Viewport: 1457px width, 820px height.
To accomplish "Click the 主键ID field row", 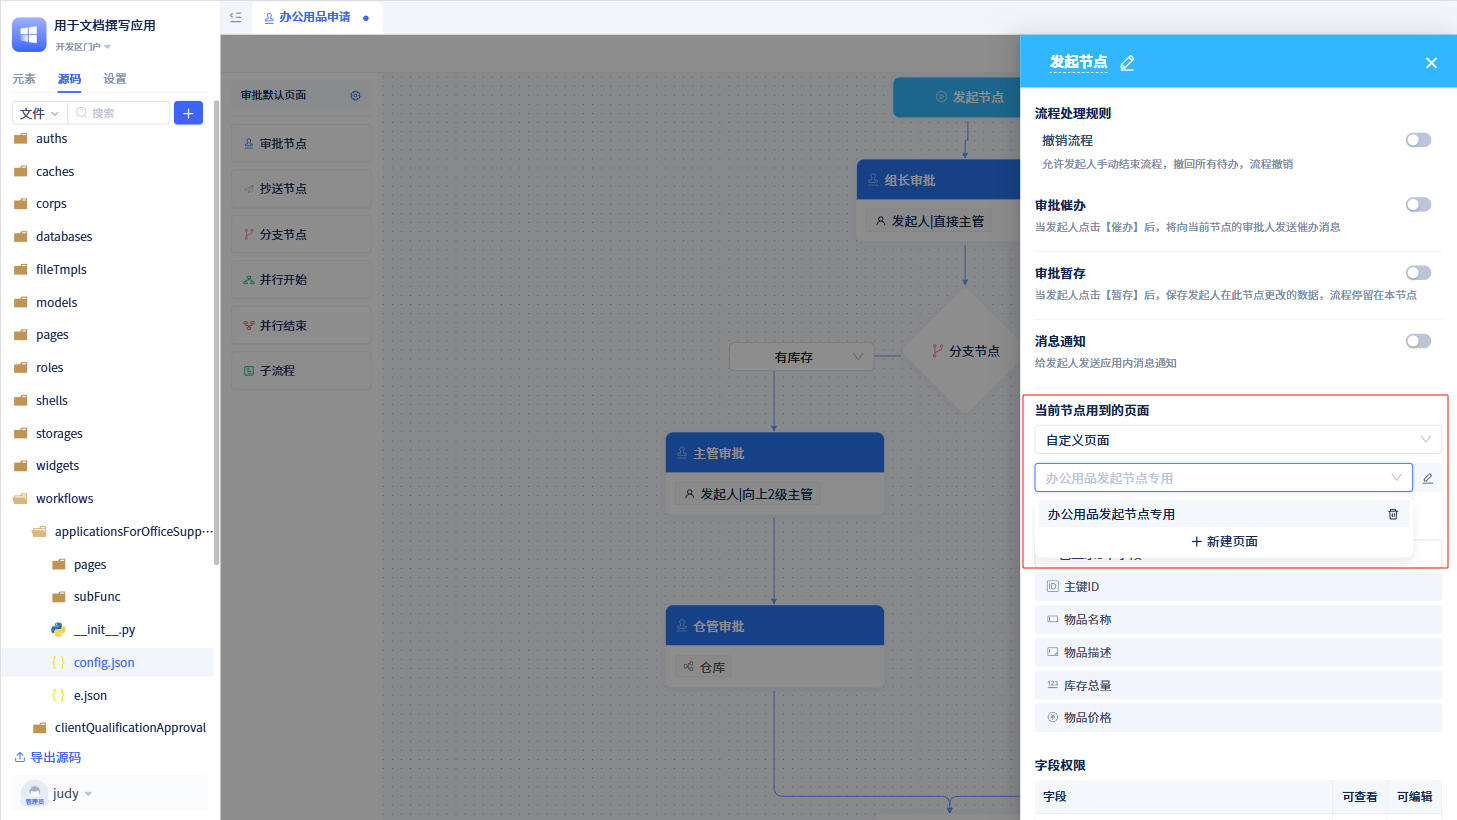I will (x=1238, y=587).
